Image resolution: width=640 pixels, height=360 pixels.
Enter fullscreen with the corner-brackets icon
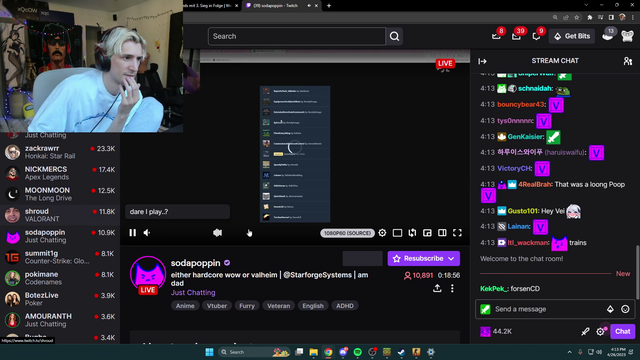457,233
